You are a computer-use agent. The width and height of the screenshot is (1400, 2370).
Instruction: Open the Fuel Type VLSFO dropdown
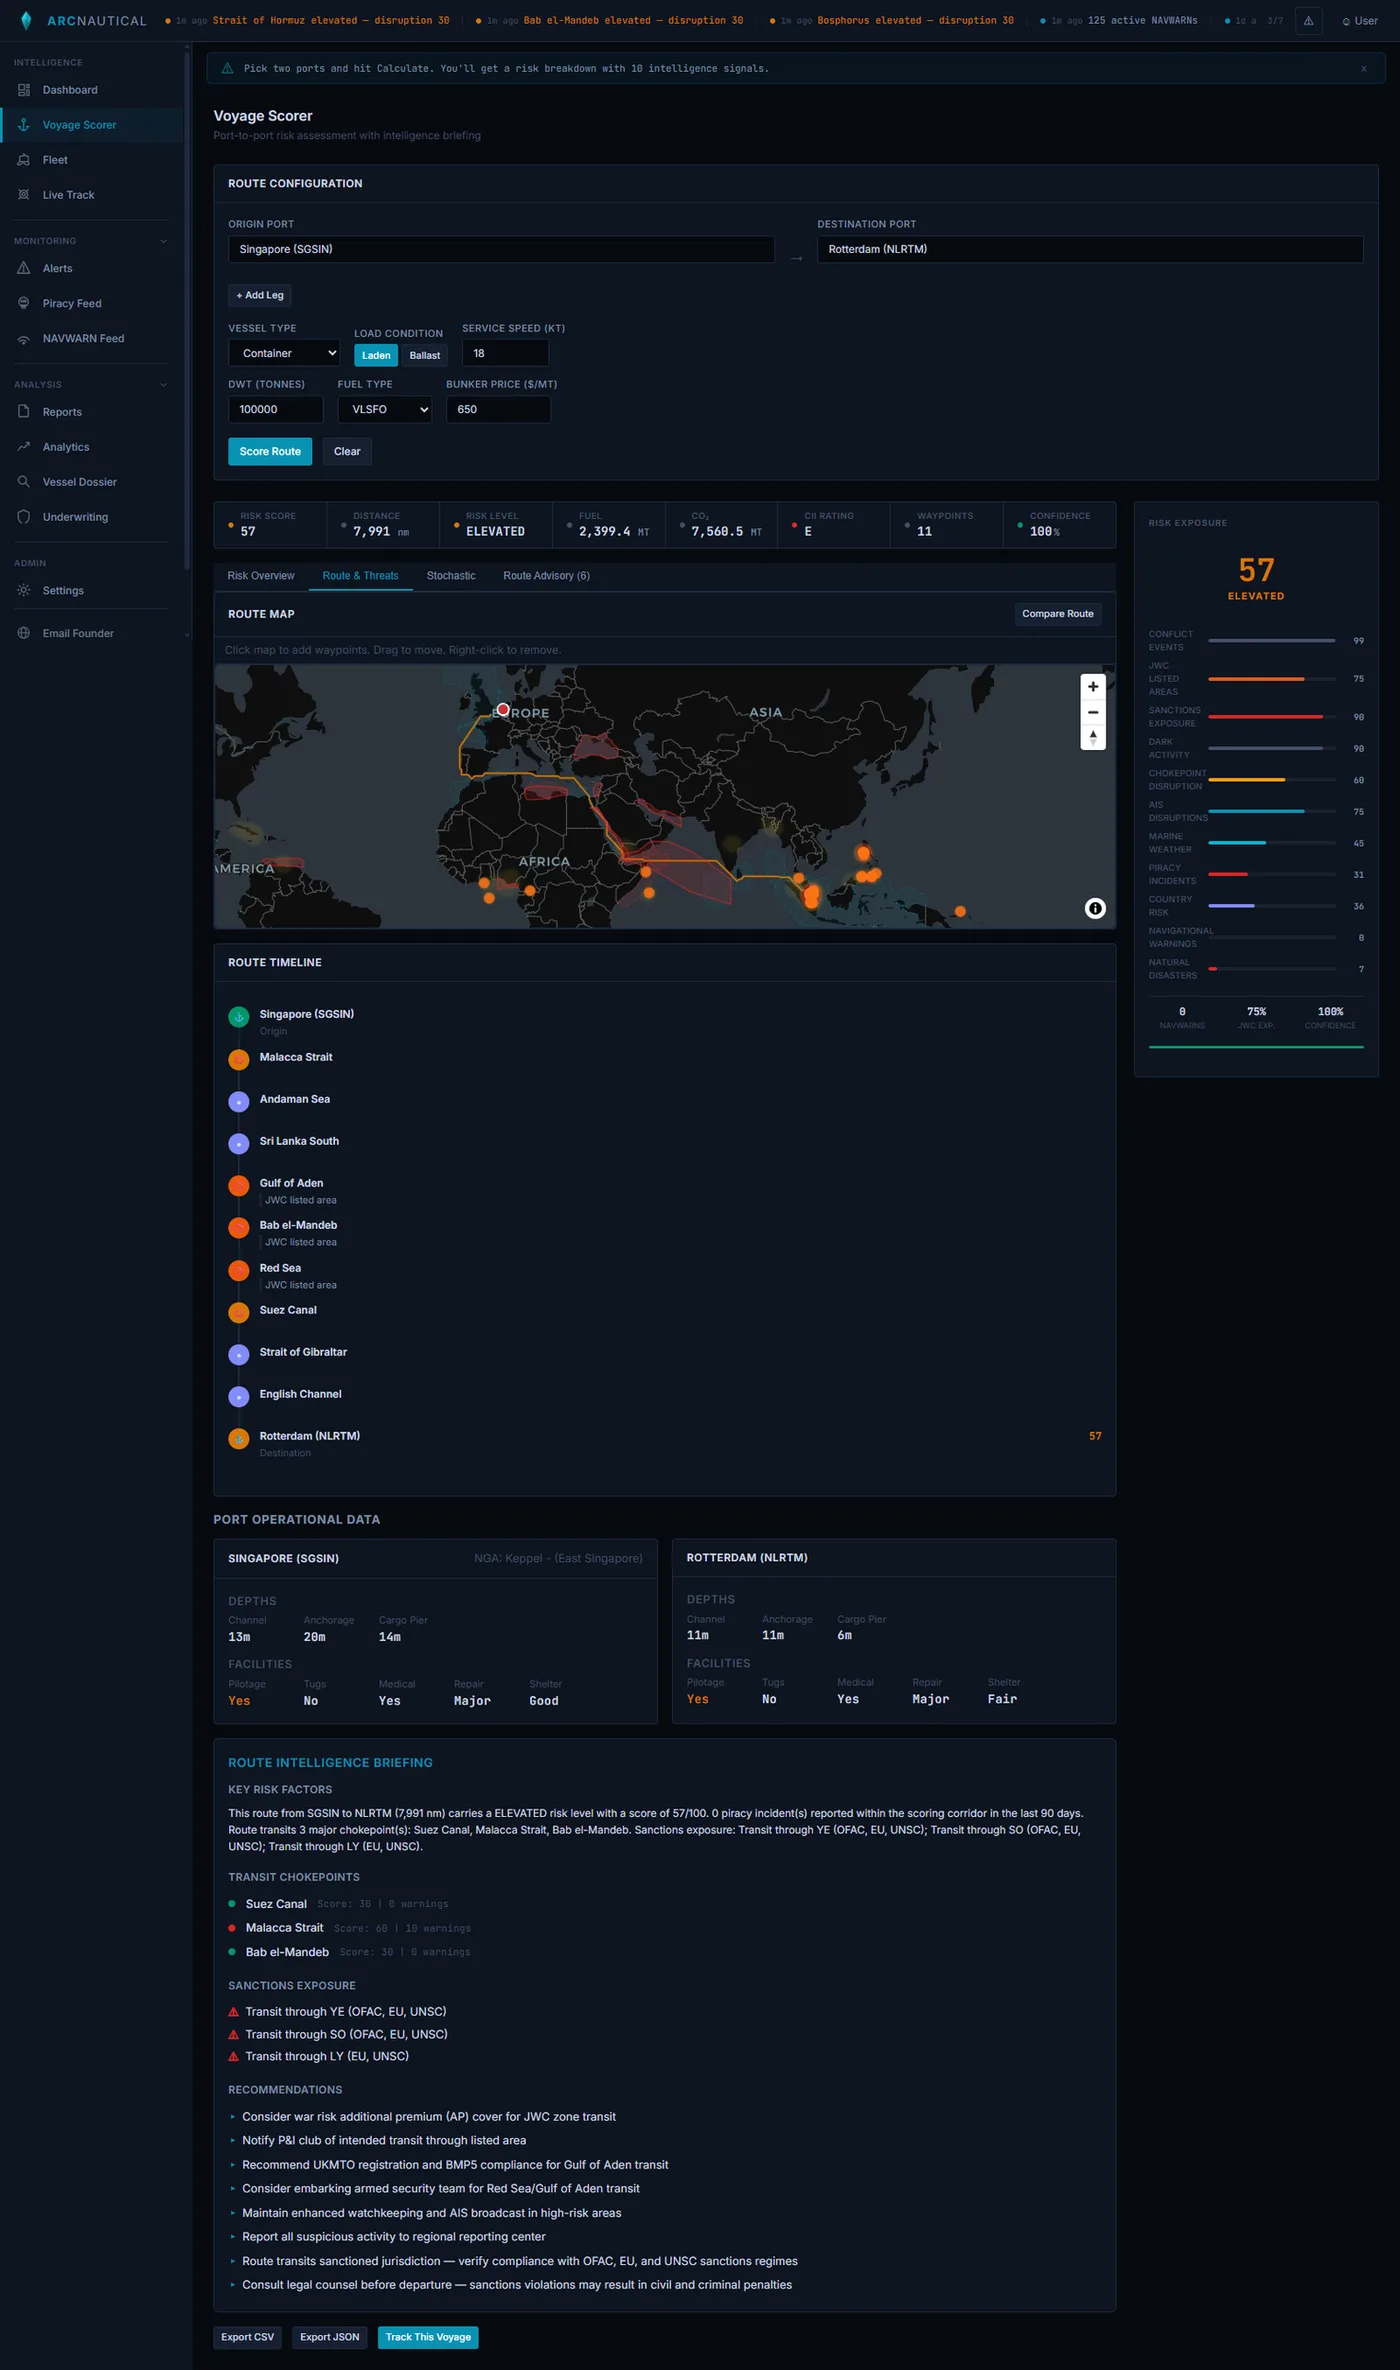tap(385, 410)
